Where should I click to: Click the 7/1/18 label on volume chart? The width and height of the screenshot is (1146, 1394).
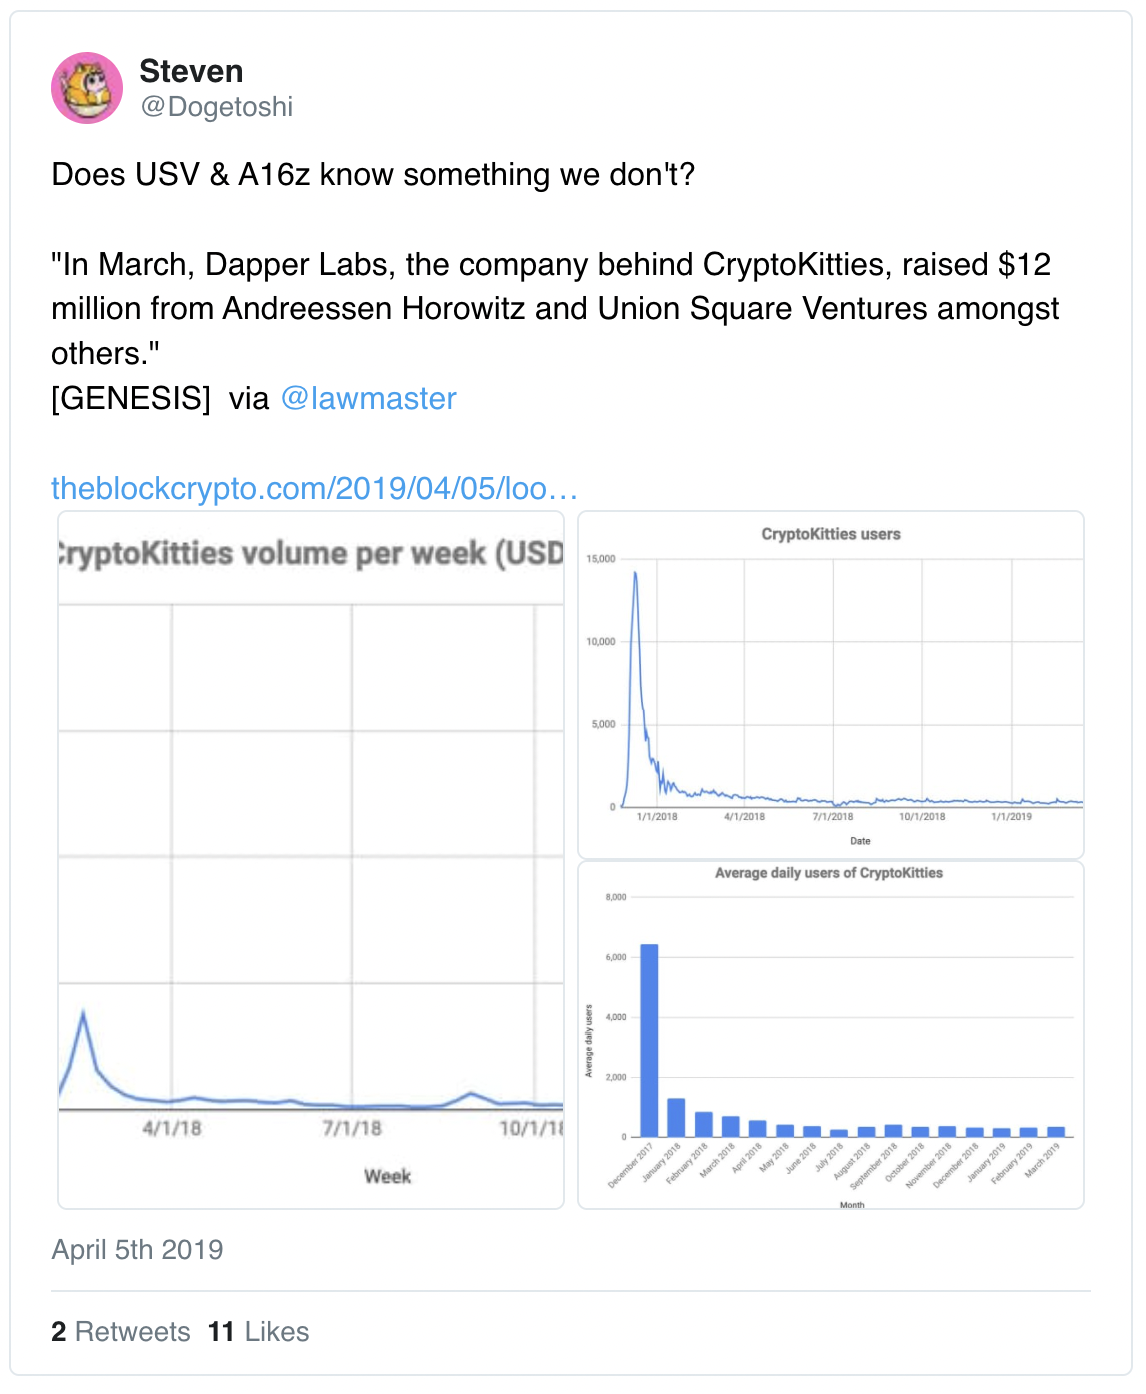click(352, 1128)
